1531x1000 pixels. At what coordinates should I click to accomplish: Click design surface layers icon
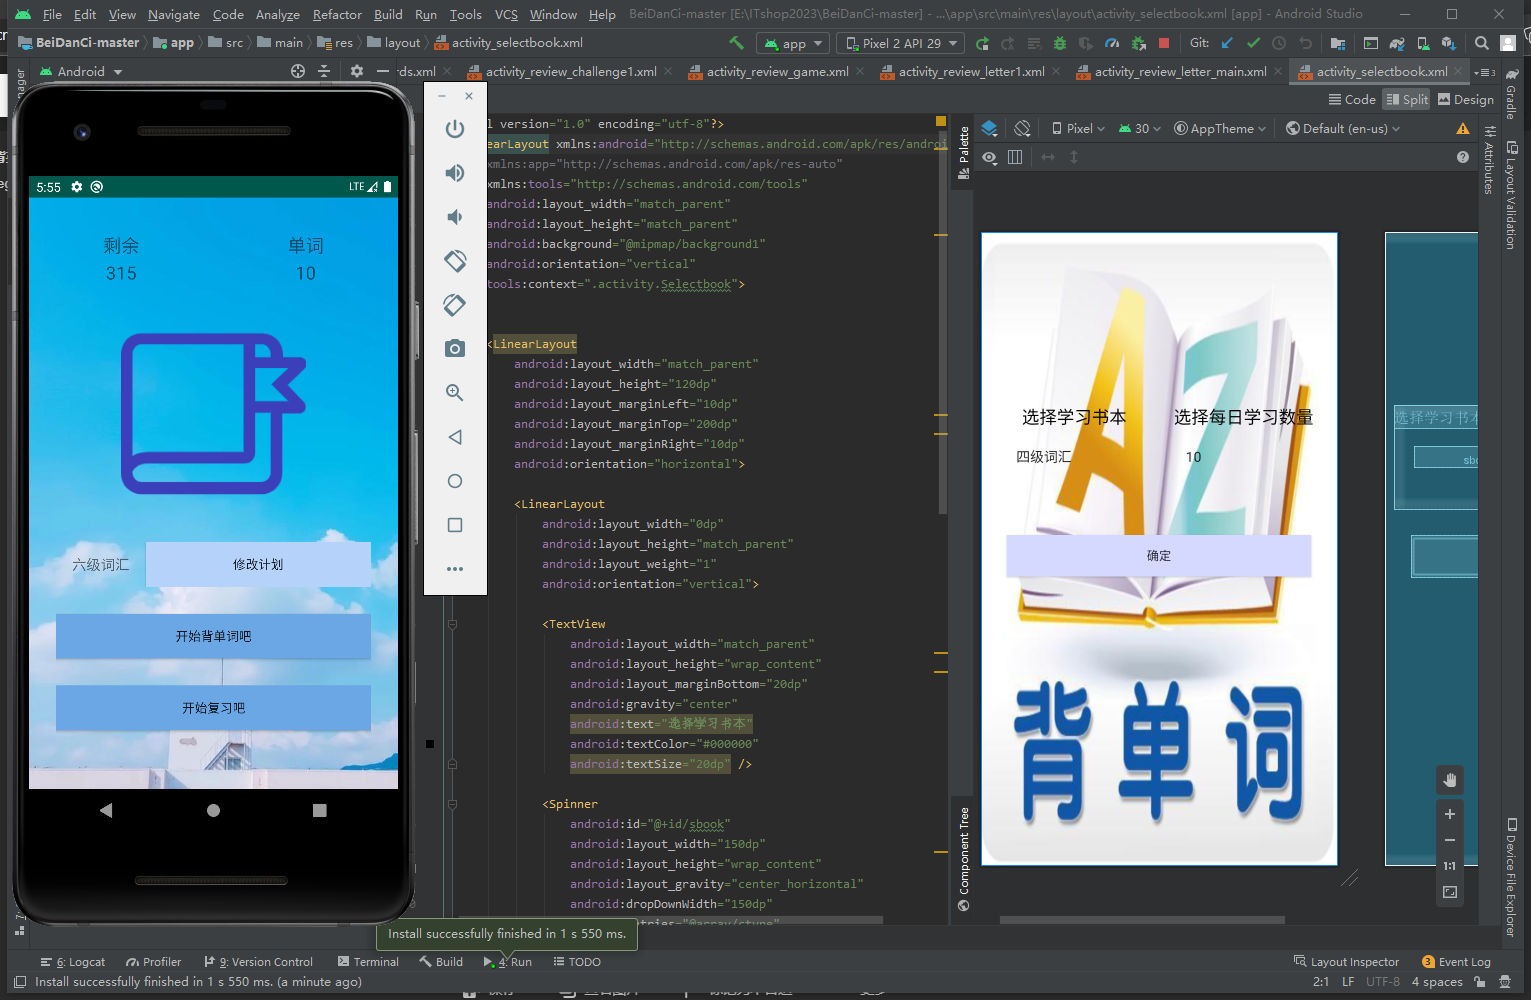pyautogui.click(x=989, y=128)
